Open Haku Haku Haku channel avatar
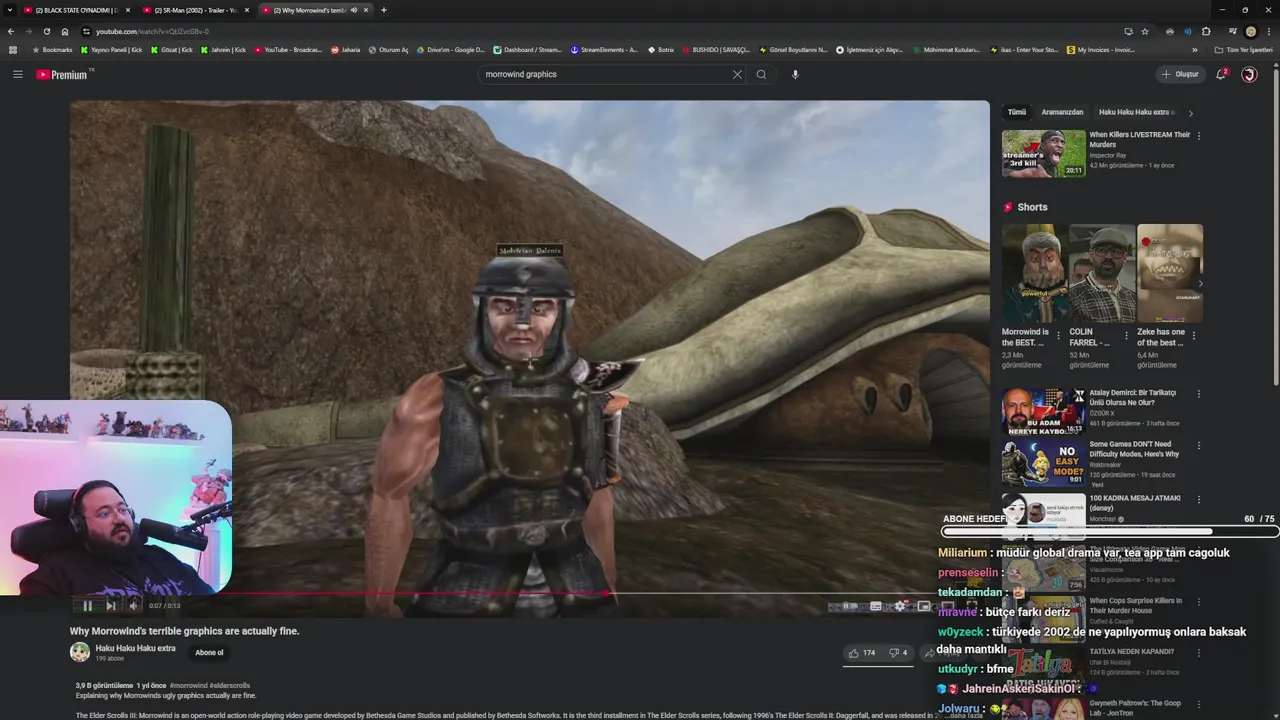1280x720 pixels. 80,652
